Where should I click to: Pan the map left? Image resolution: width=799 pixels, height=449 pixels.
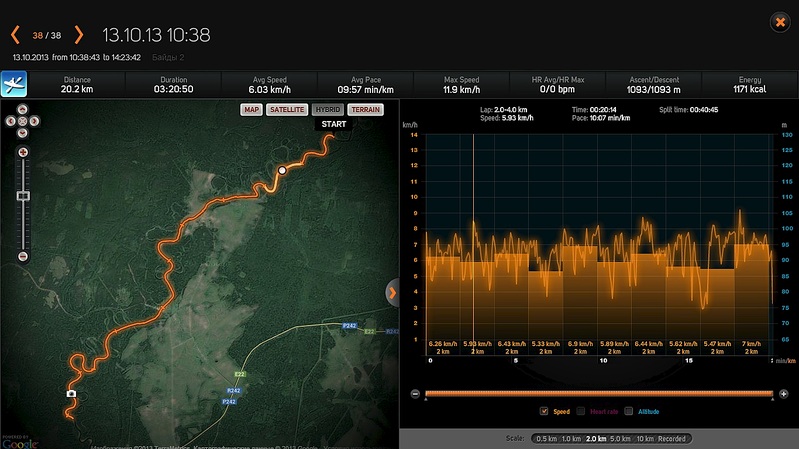tap(11, 121)
